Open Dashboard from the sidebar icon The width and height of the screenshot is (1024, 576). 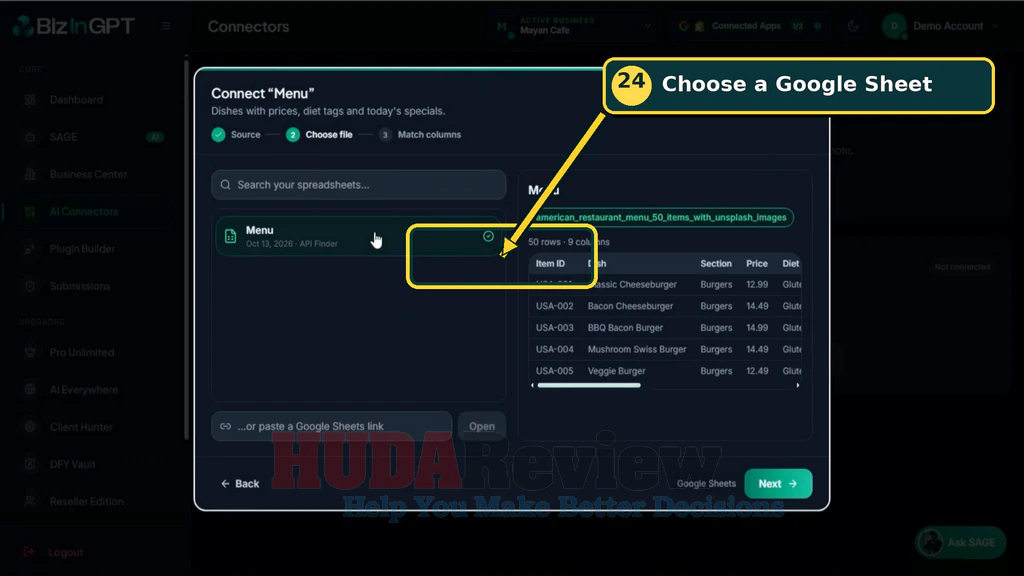[30, 100]
